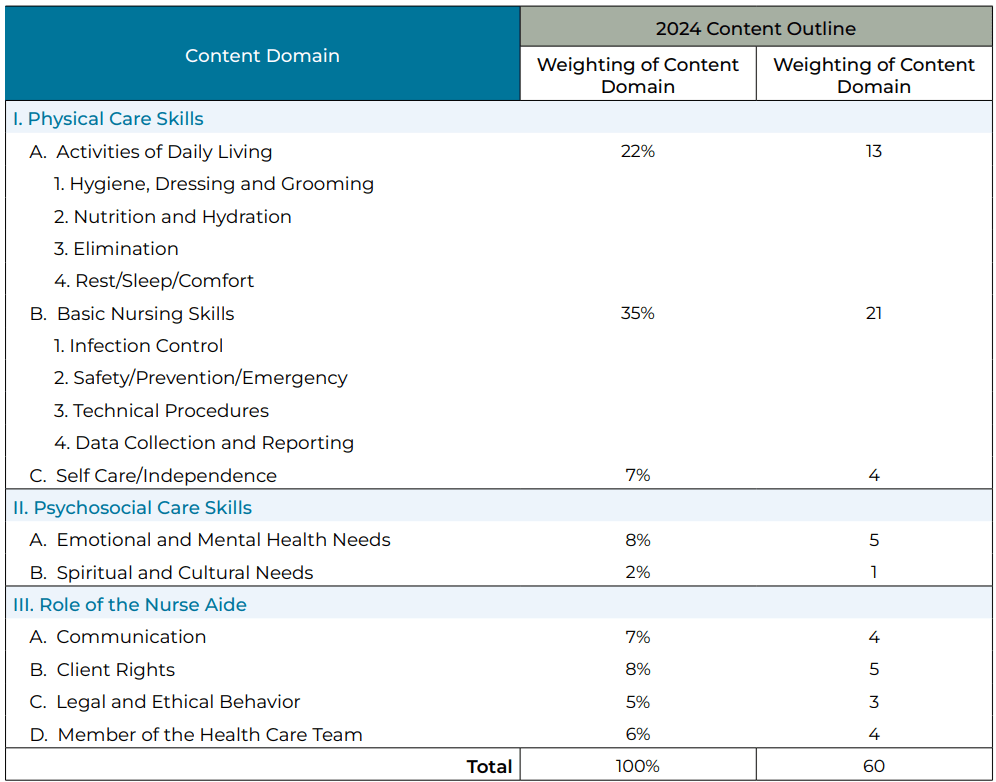The height and width of the screenshot is (782, 996).
Task: Click the Nutrition and Hydration item
Action: point(173,217)
